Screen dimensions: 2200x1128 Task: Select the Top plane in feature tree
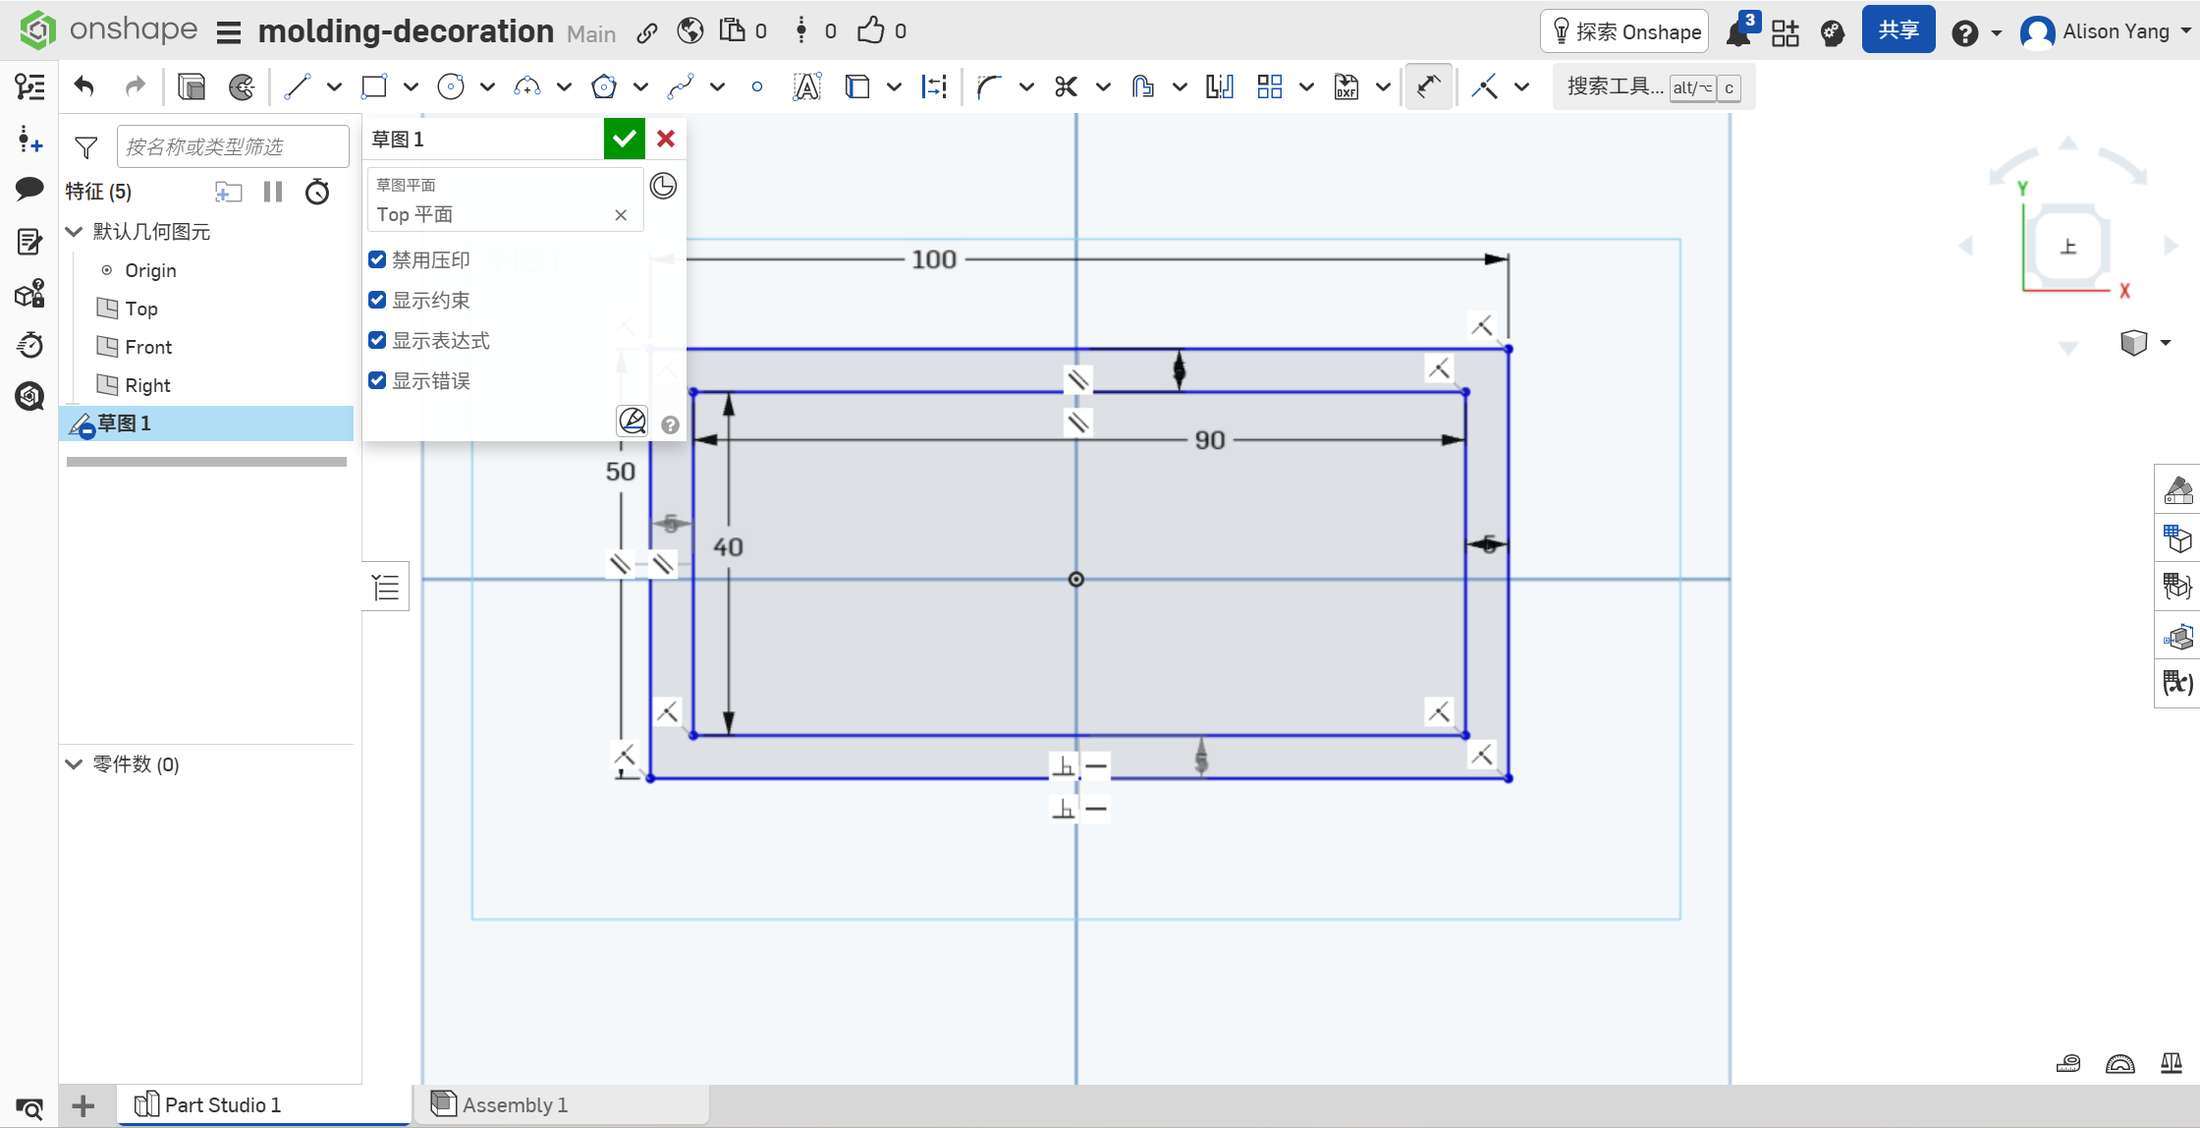click(x=141, y=308)
